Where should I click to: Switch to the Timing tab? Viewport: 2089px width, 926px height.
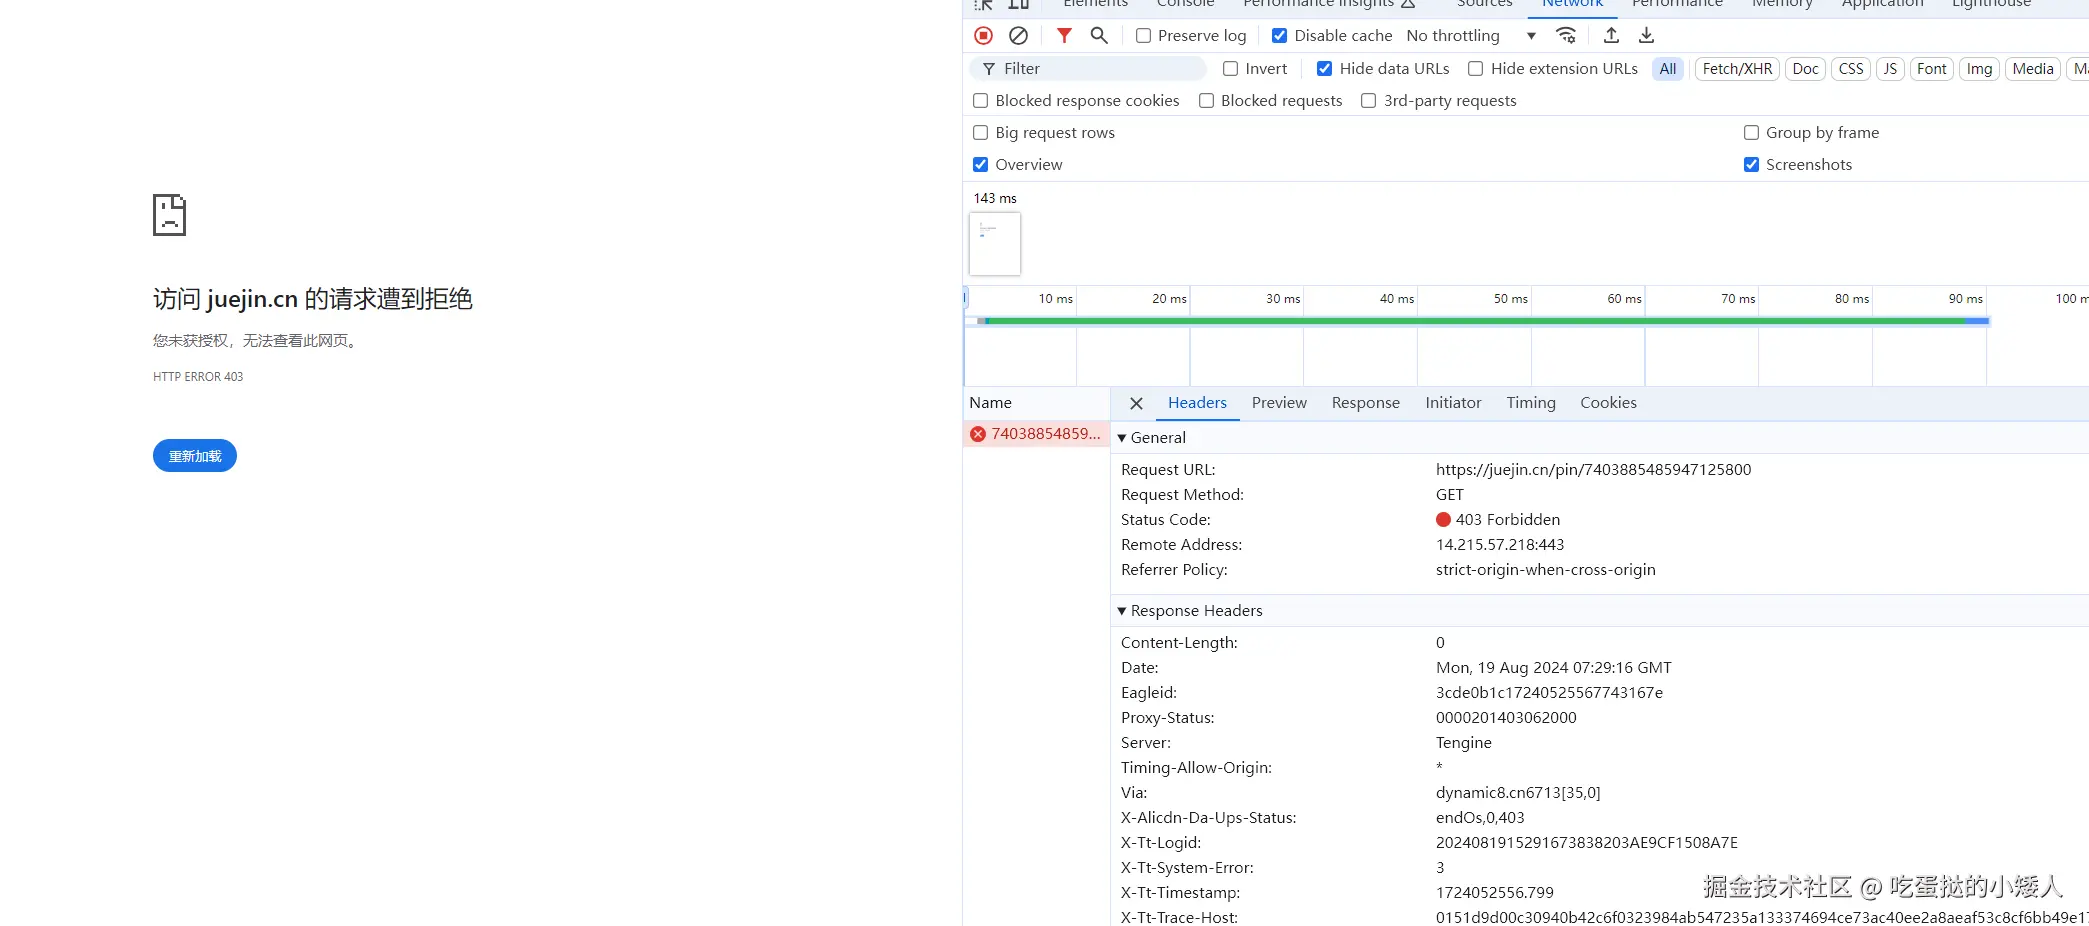[x=1530, y=403]
